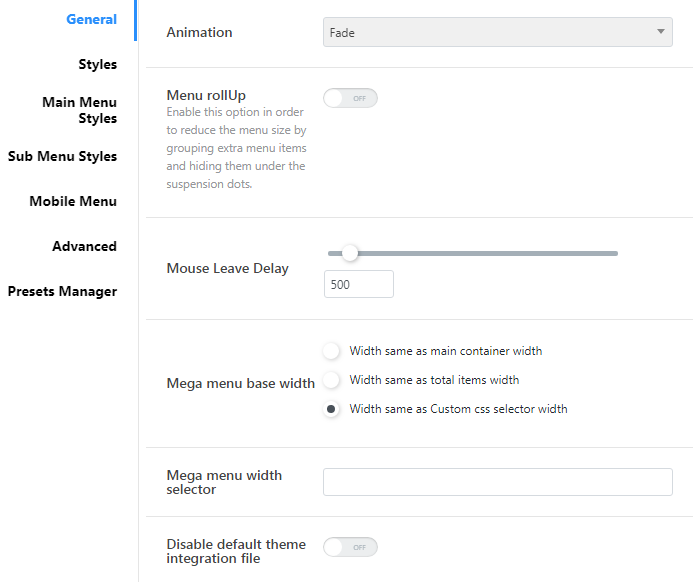
Task: Switch to the Advanced tab
Action: pos(84,246)
